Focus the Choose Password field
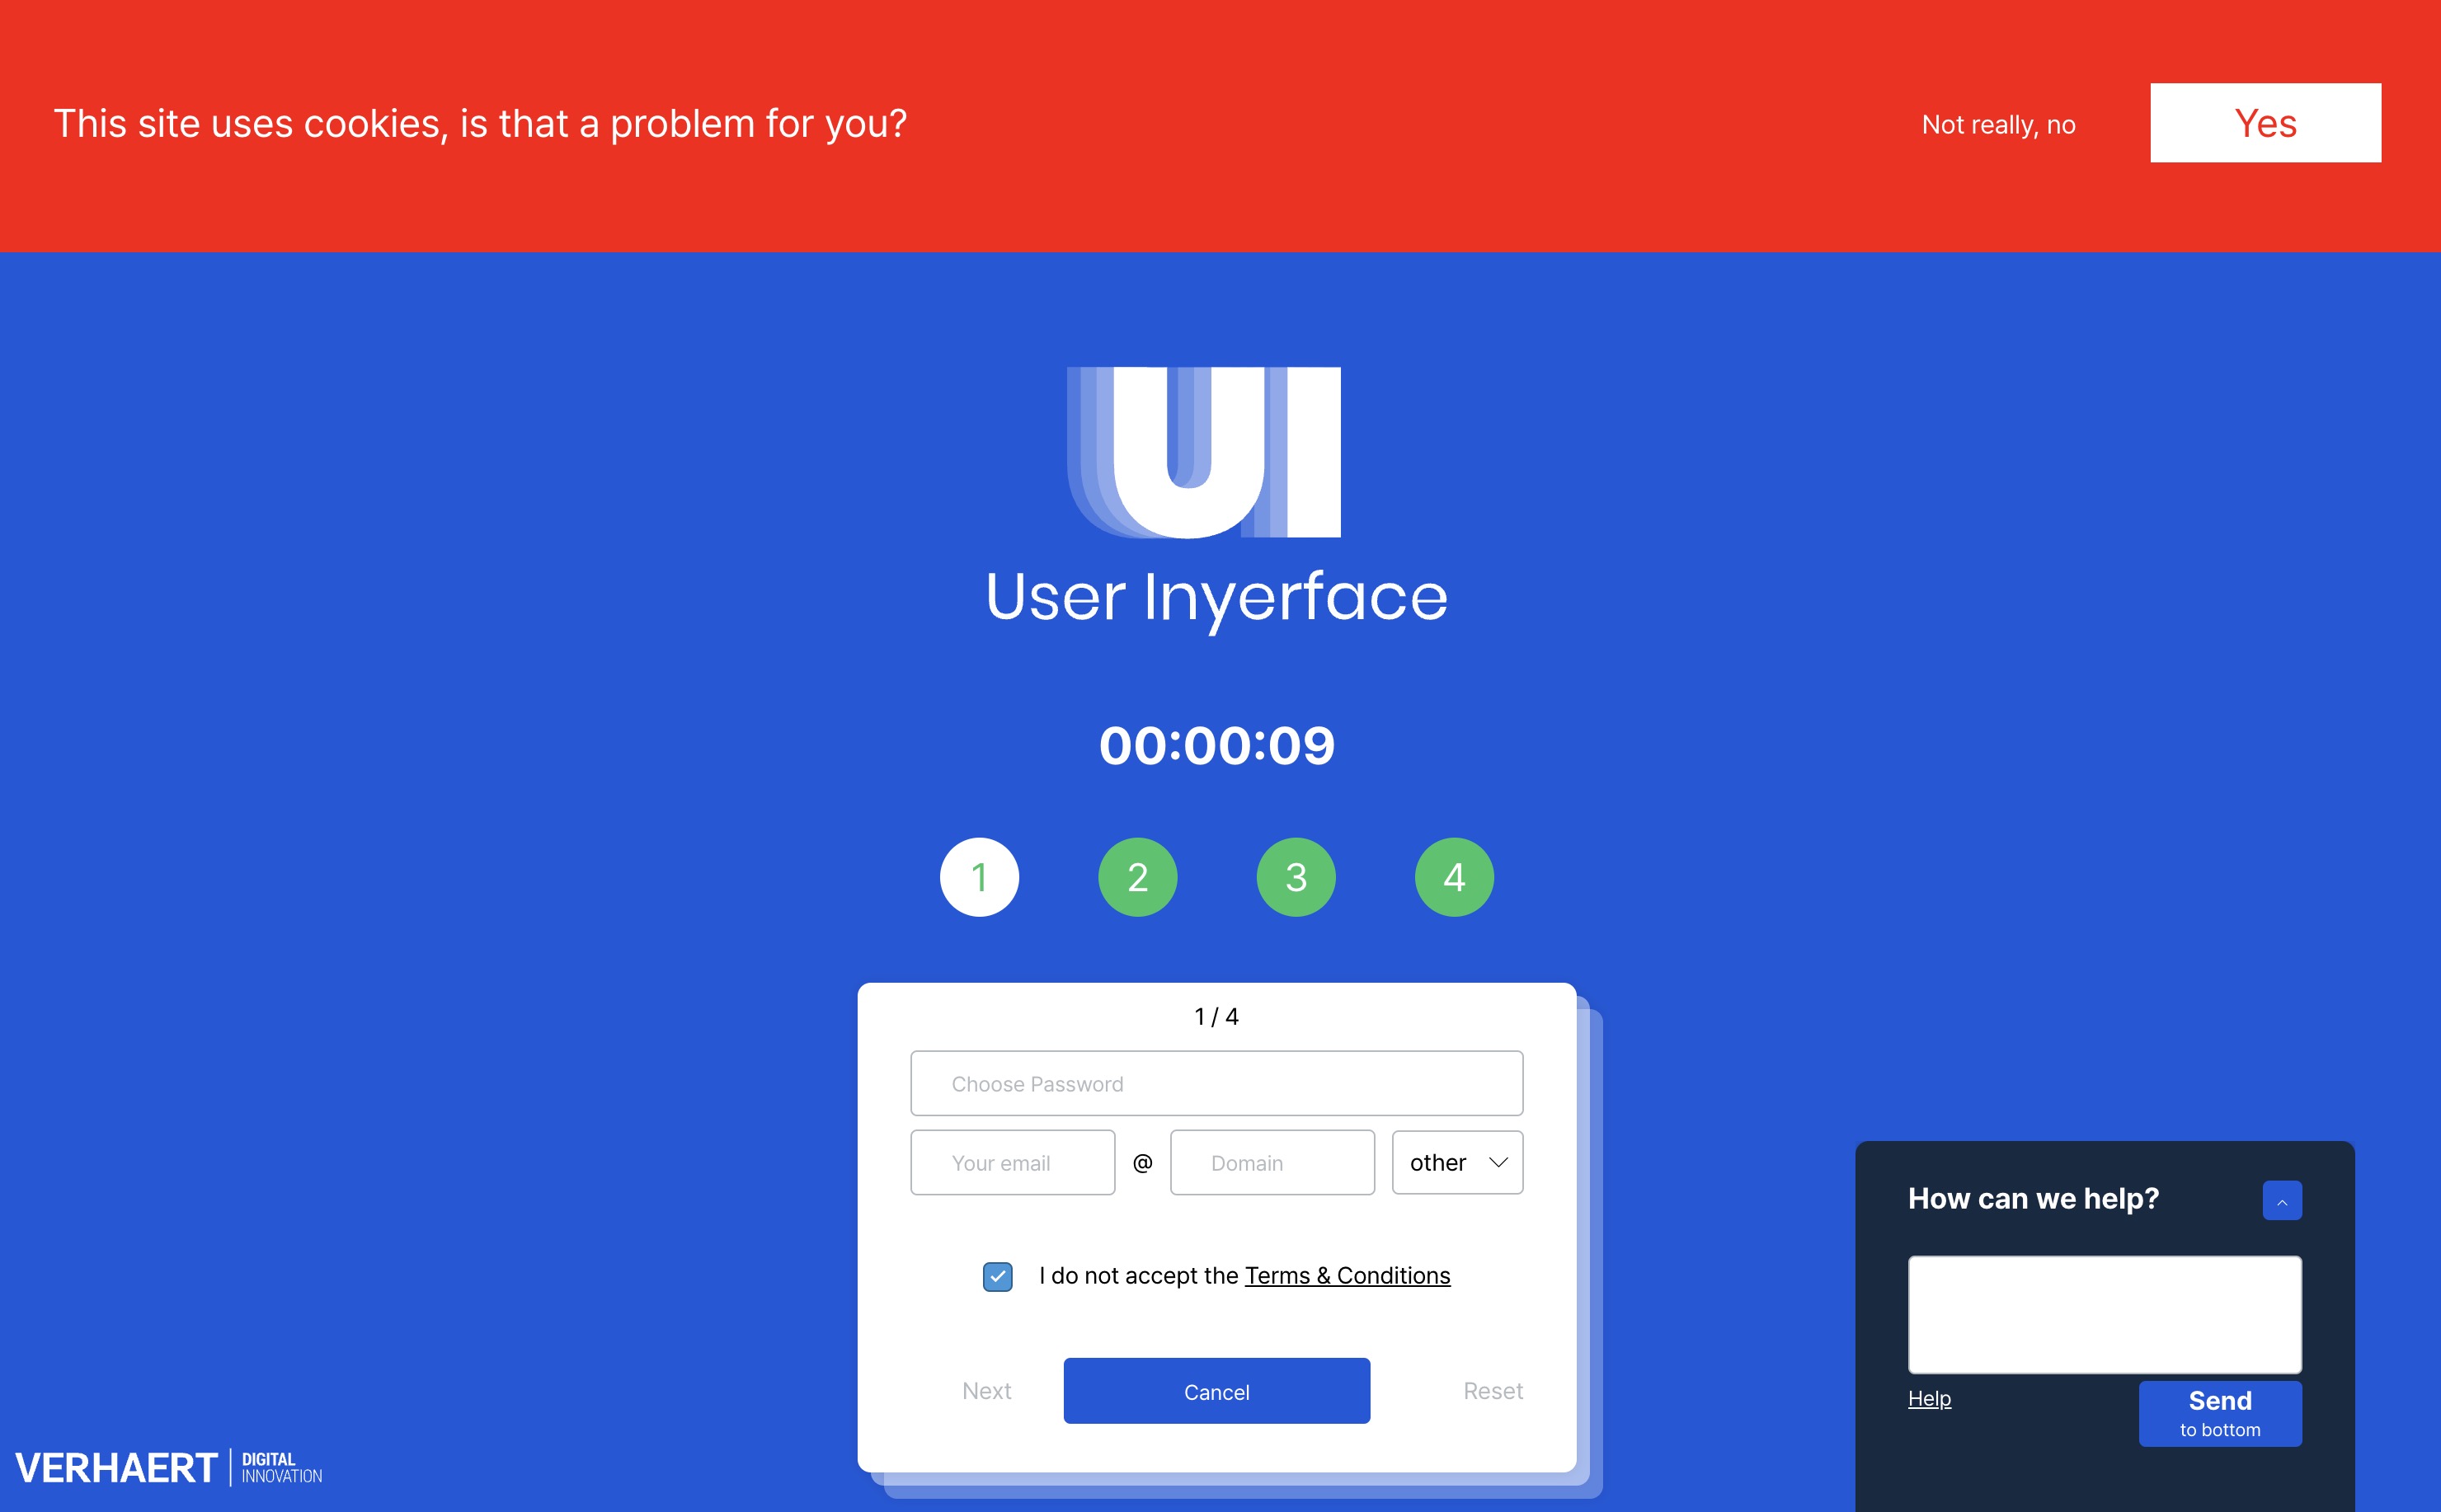2441x1512 pixels. tap(1216, 1083)
